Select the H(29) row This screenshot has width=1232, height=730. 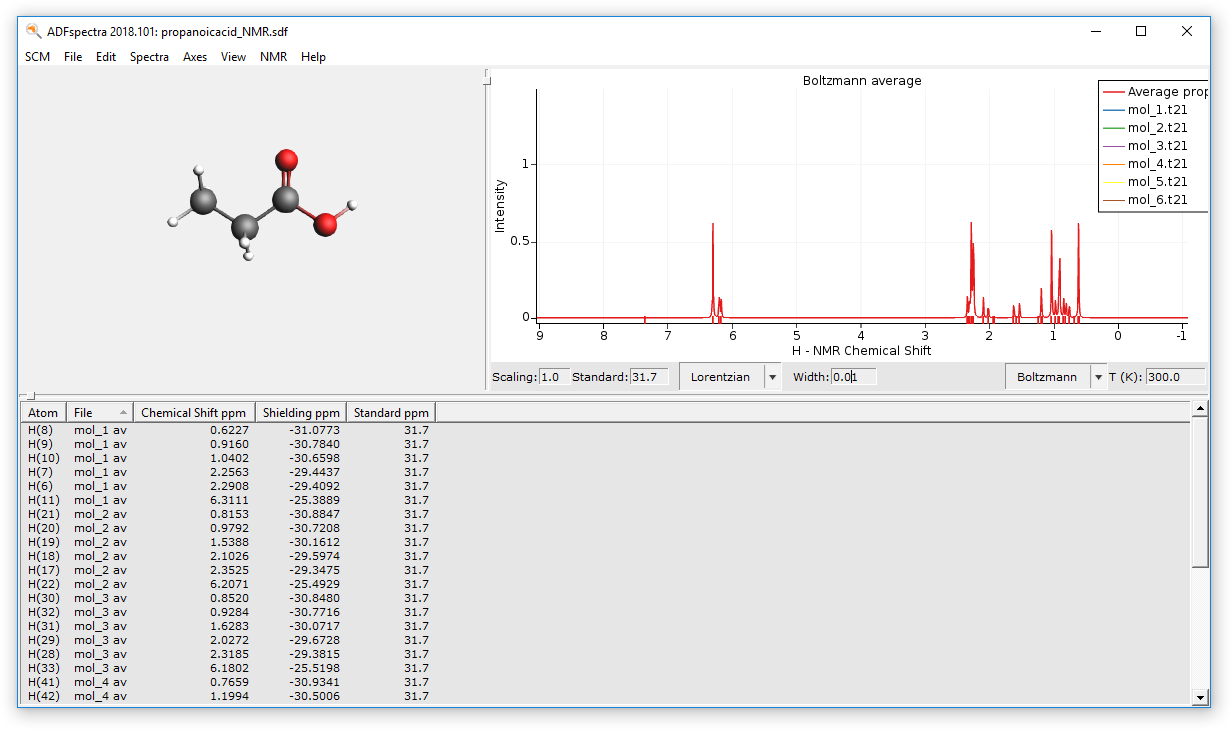tap(606, 640)
